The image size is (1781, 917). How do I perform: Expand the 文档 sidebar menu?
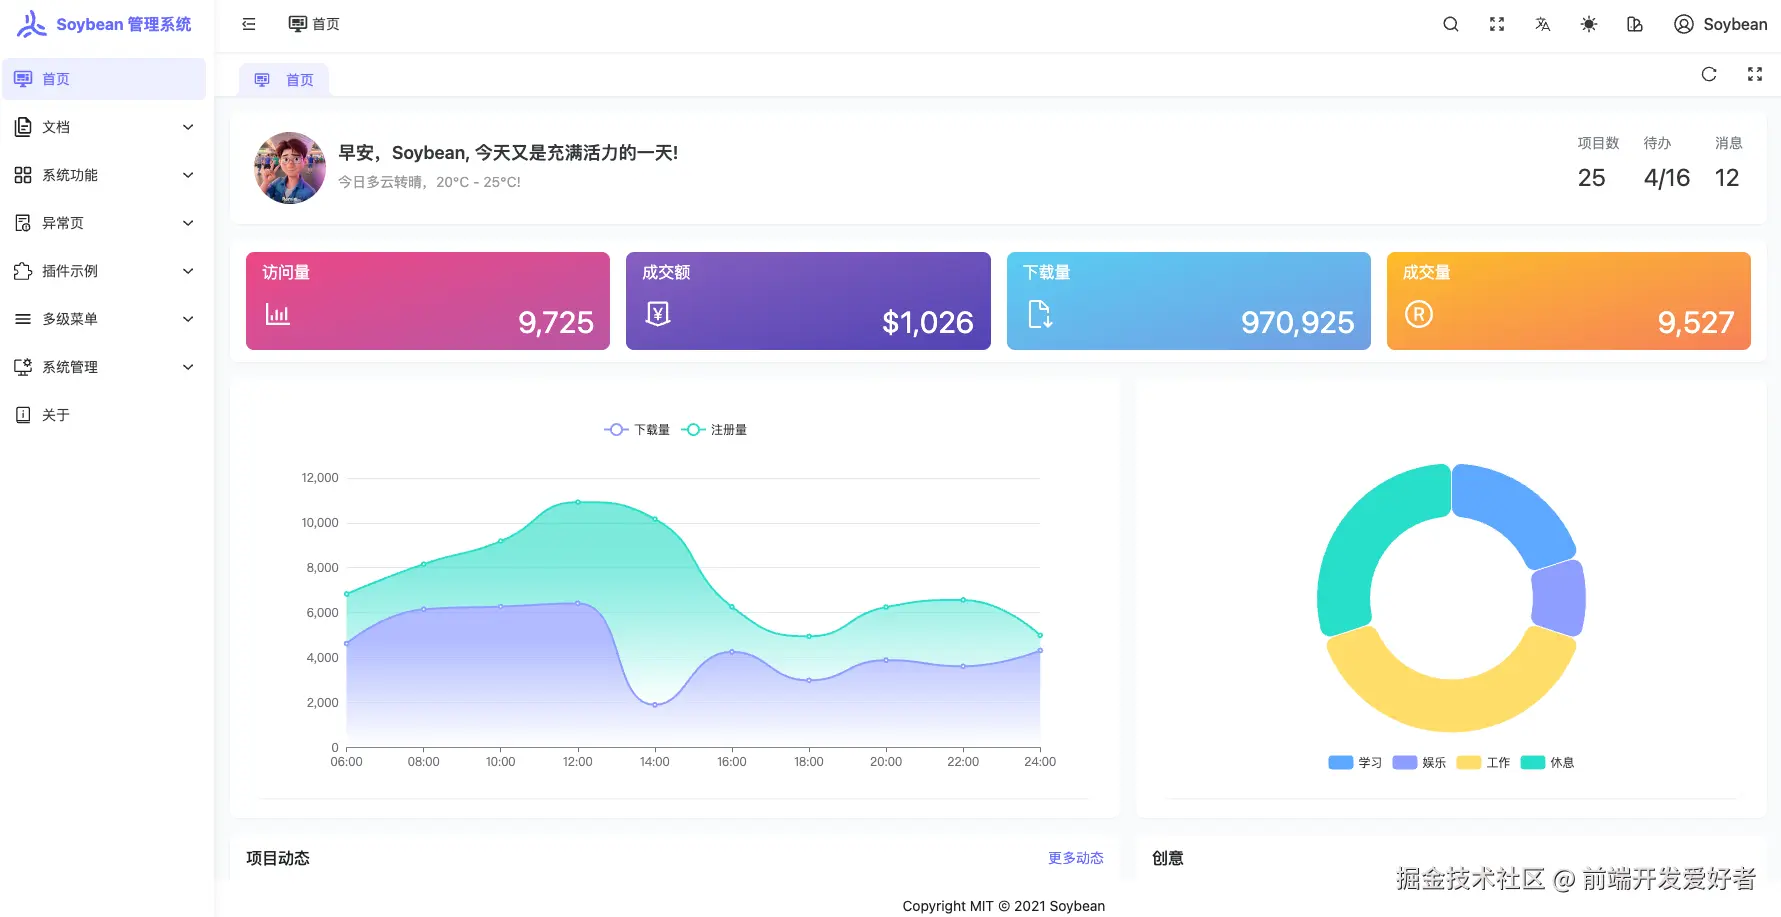[104, 127]
